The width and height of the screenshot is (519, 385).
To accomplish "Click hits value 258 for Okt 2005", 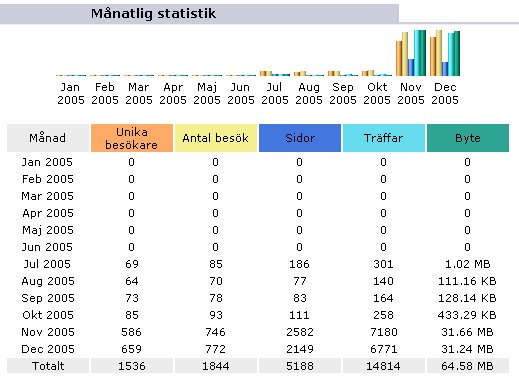I will click(383, 315).
